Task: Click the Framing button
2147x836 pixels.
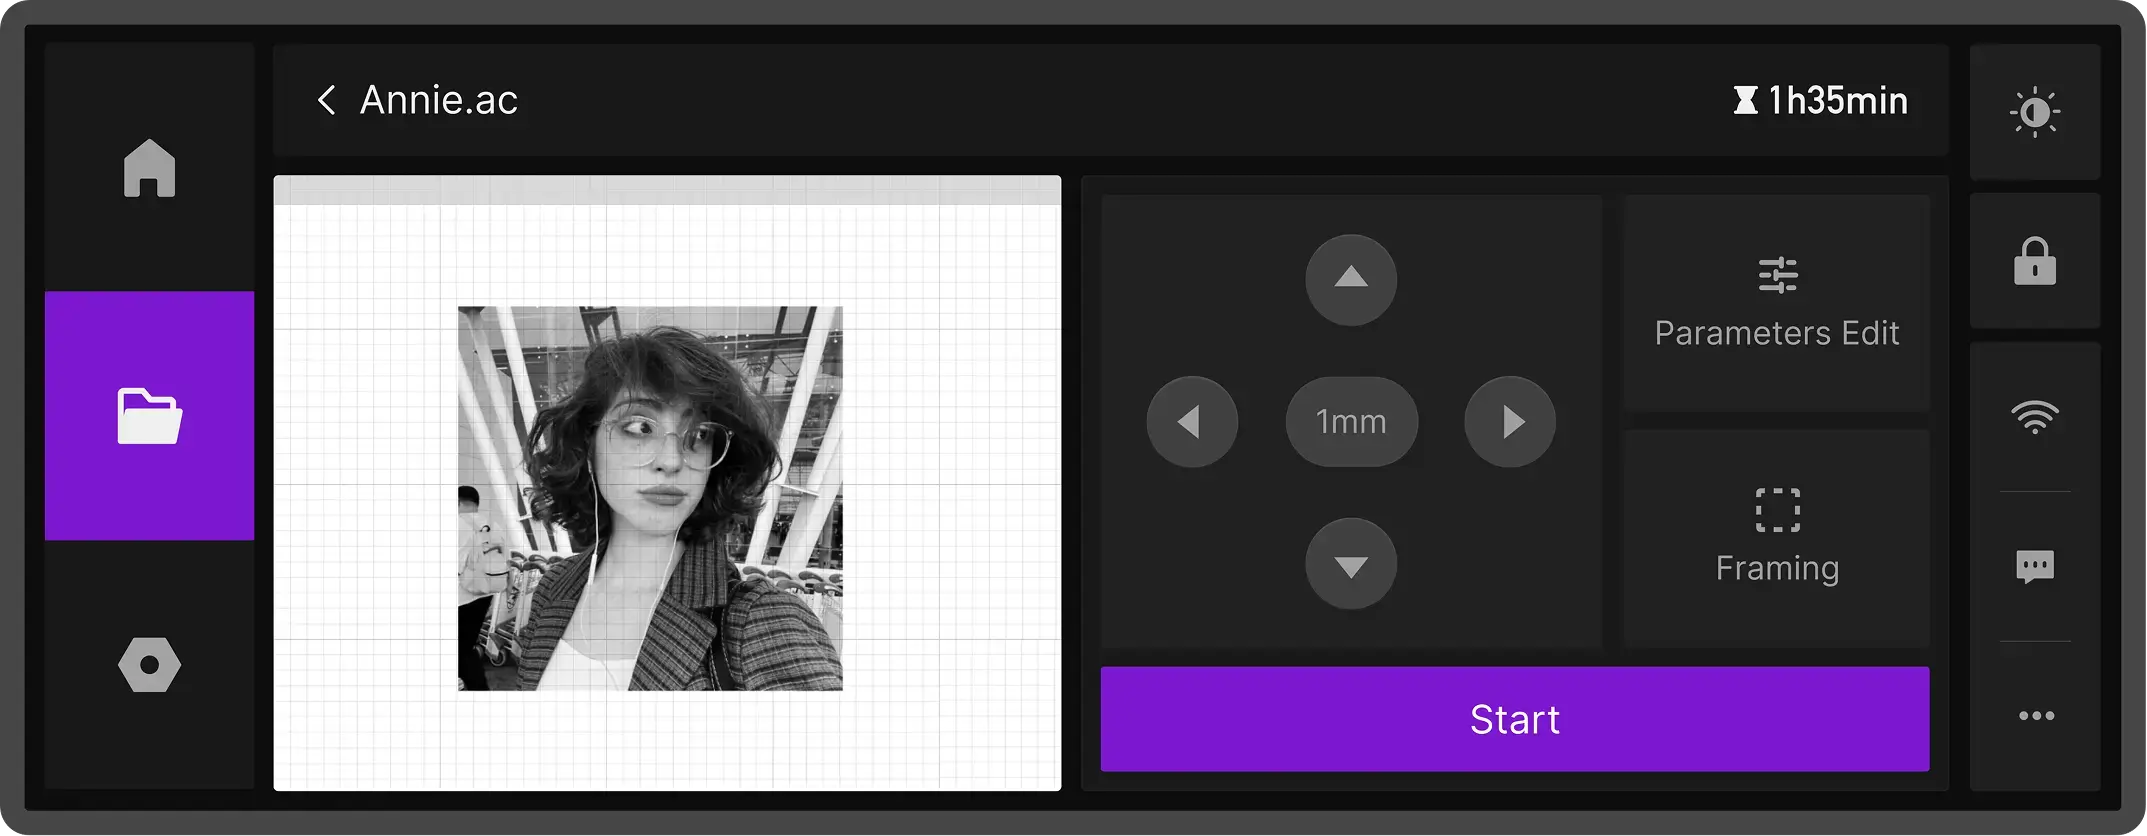Action: (1777, 538)
